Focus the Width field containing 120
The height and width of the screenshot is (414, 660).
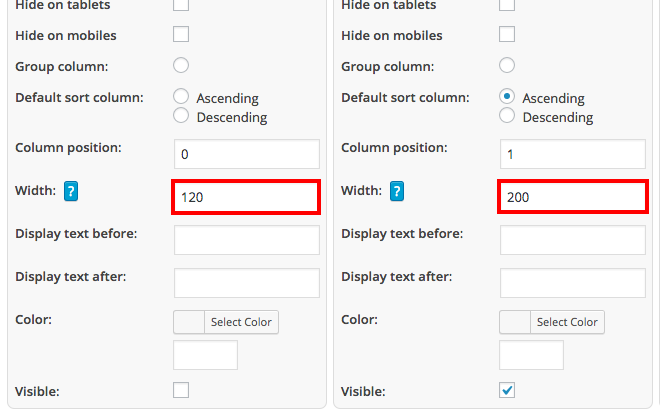[x=246, y=197]
